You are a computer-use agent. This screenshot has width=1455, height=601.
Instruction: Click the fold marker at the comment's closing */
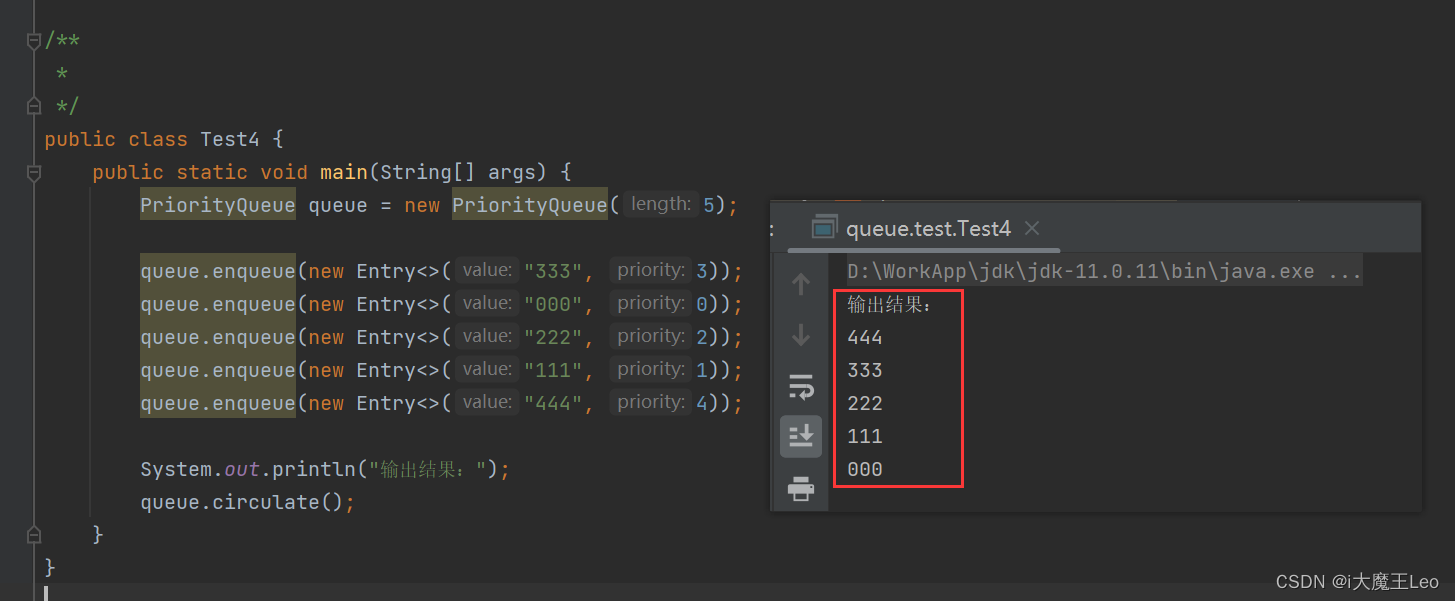(34, 106)
